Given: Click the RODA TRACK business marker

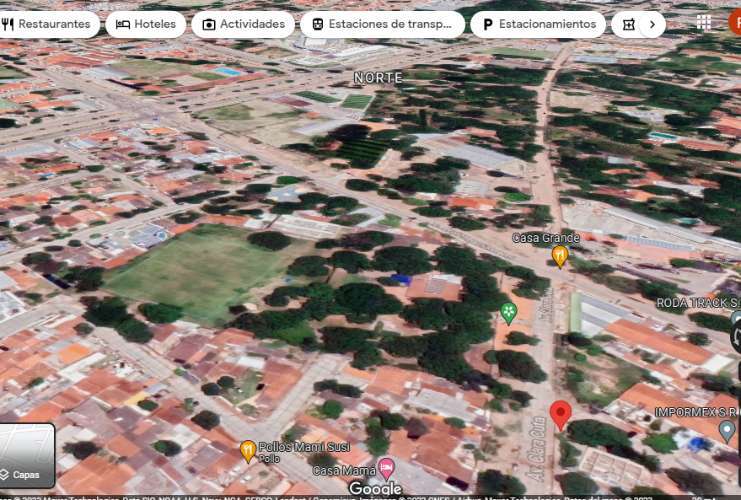Looking at the screenshot, I should click(x=735, y=321).
